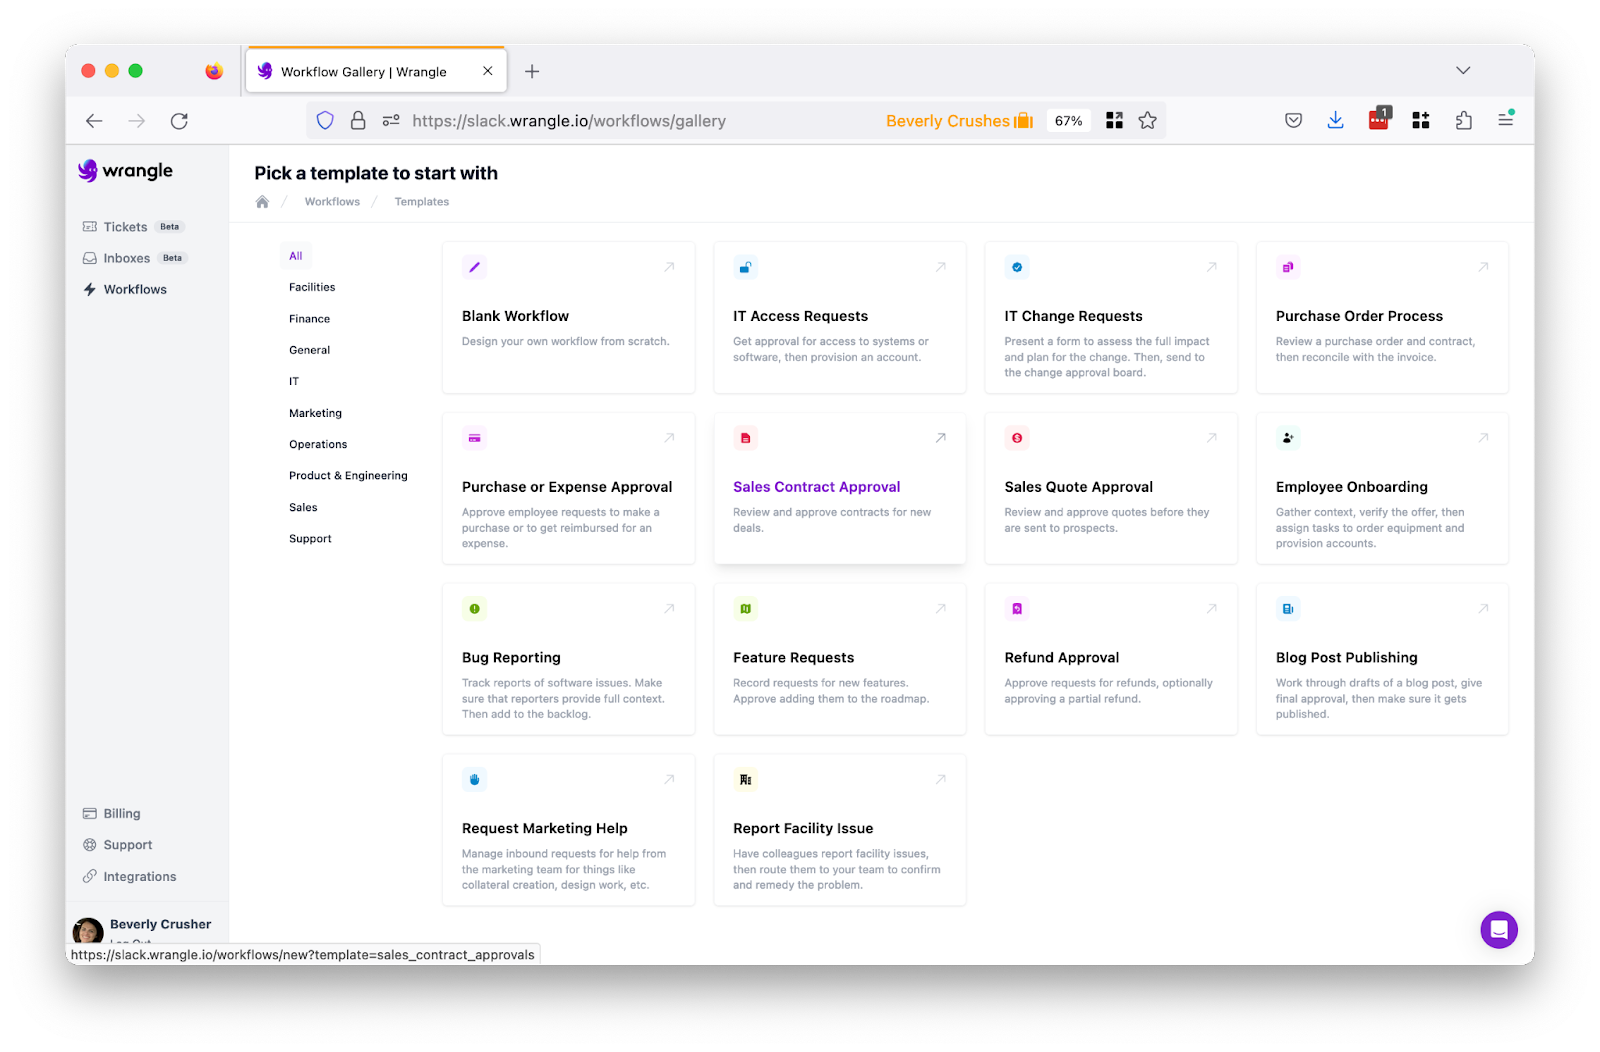Click the Feature Requests template title

point(794,658)
